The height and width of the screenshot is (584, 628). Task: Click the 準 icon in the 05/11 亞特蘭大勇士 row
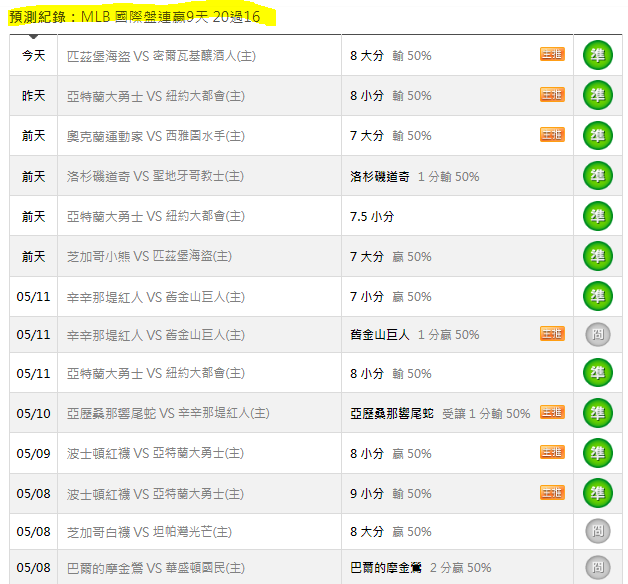pyautogui.click(x=598, y=373)
